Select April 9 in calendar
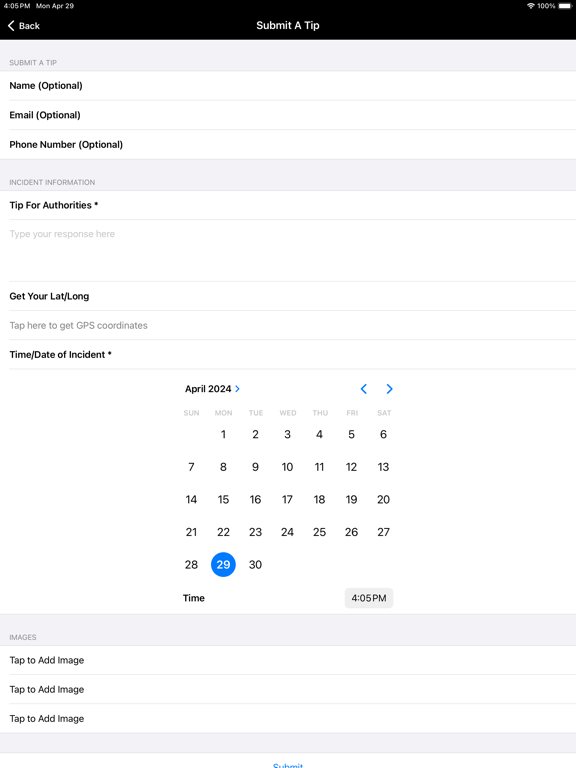Viewport: 576px width, 768px height. click(x=255, y=467)
